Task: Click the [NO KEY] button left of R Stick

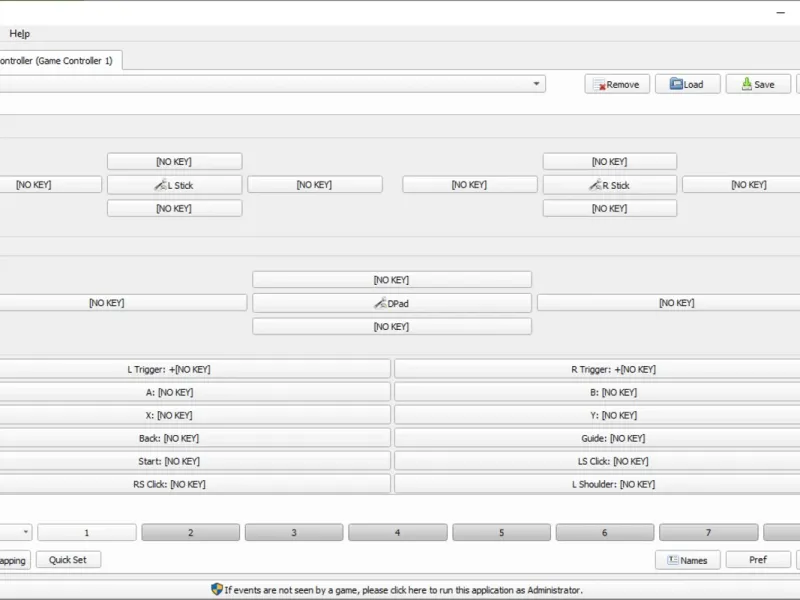Action: click(469, 184)
